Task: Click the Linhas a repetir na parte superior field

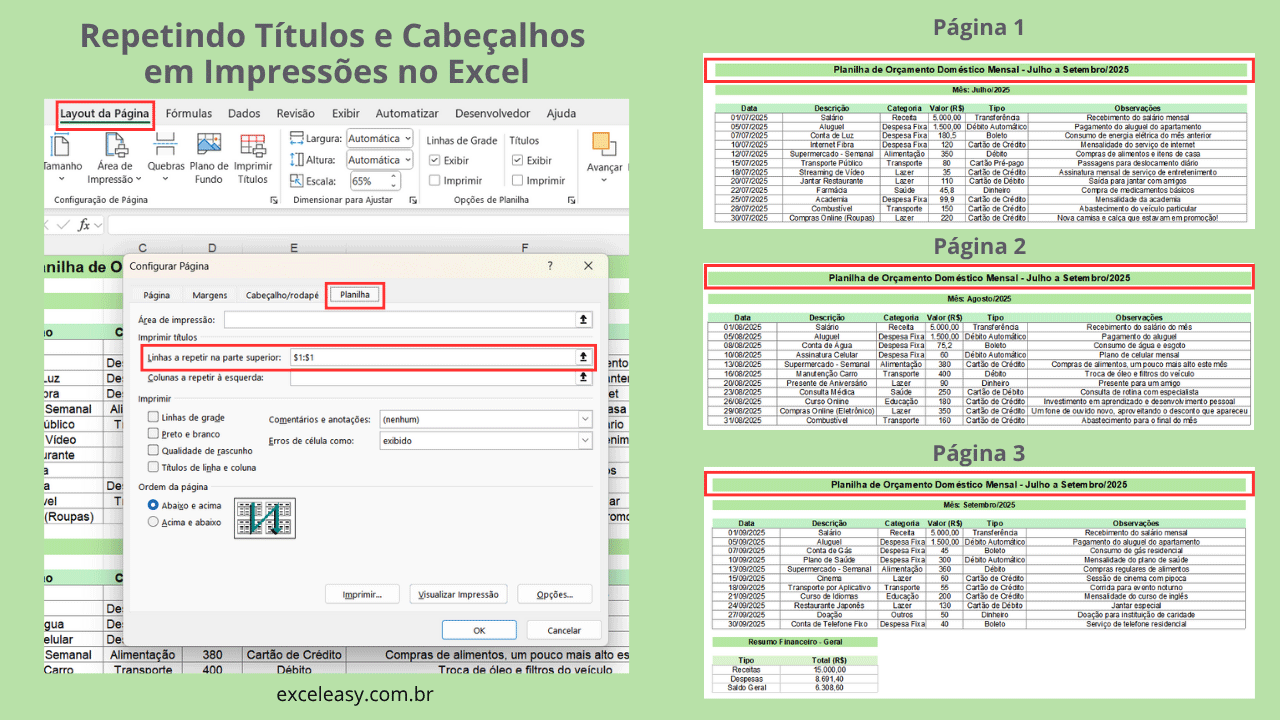Action: point(432,357)
